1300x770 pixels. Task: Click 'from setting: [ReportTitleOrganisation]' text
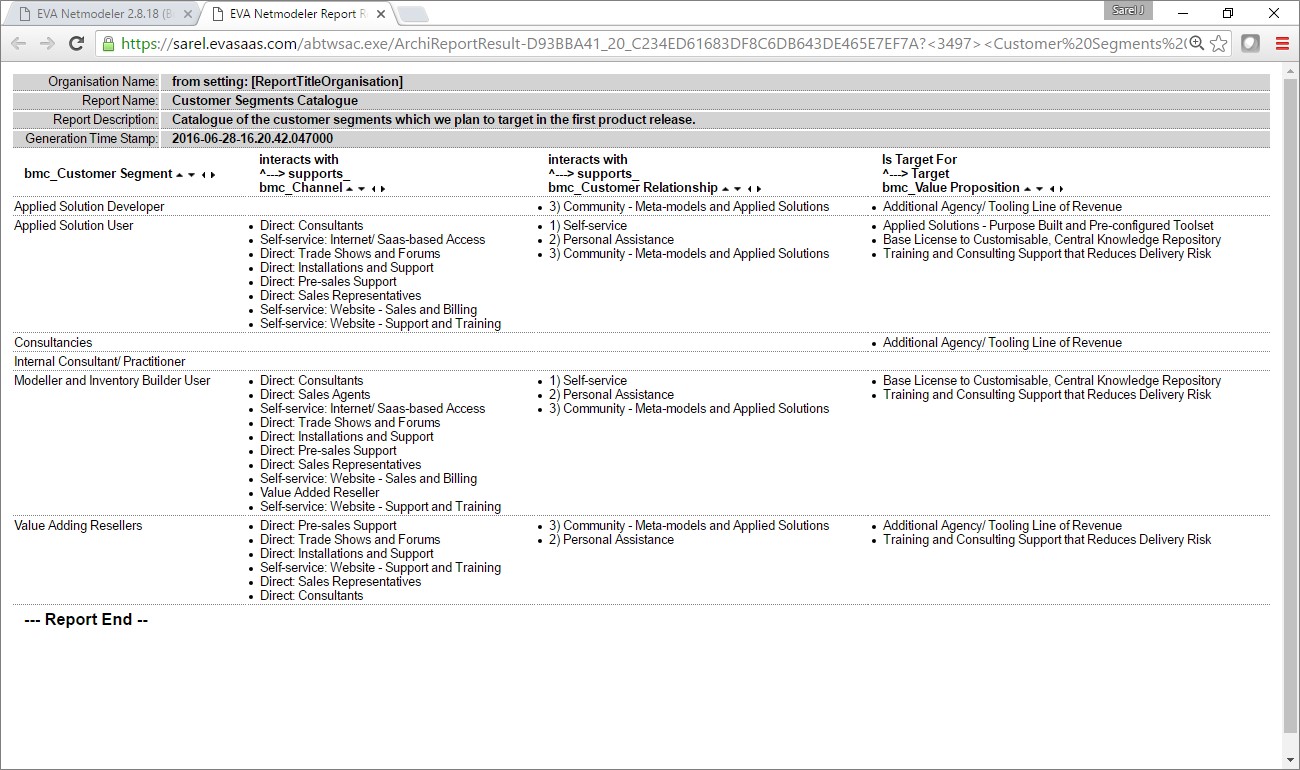pyautogui.click(x=287, y=82)
